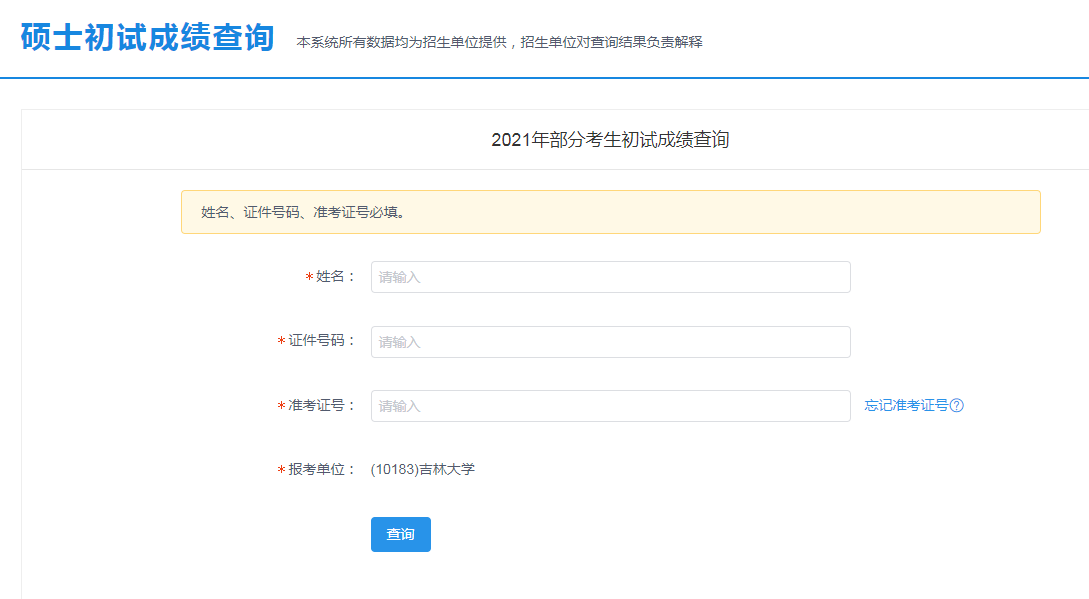This screenshot has height=599, width=1089.
Task: Activate the 准考证号 input field
Action: tap(610, 406)
